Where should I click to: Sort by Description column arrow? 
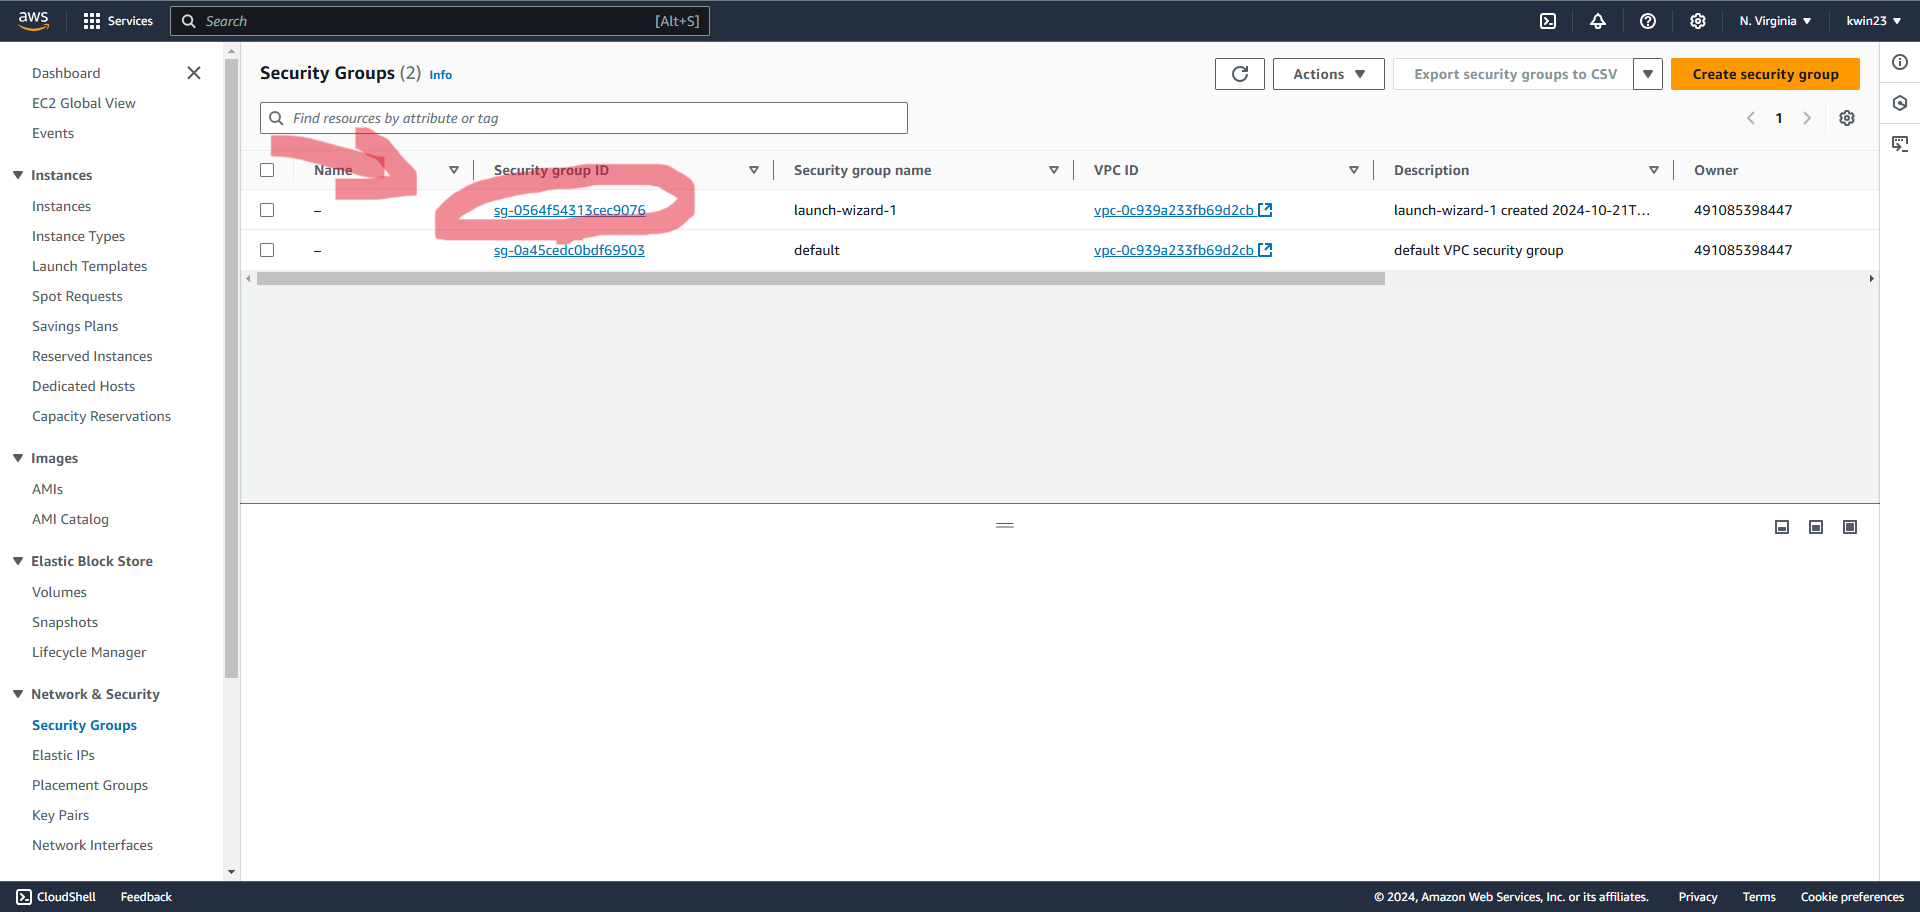[x=1654, y=170]
